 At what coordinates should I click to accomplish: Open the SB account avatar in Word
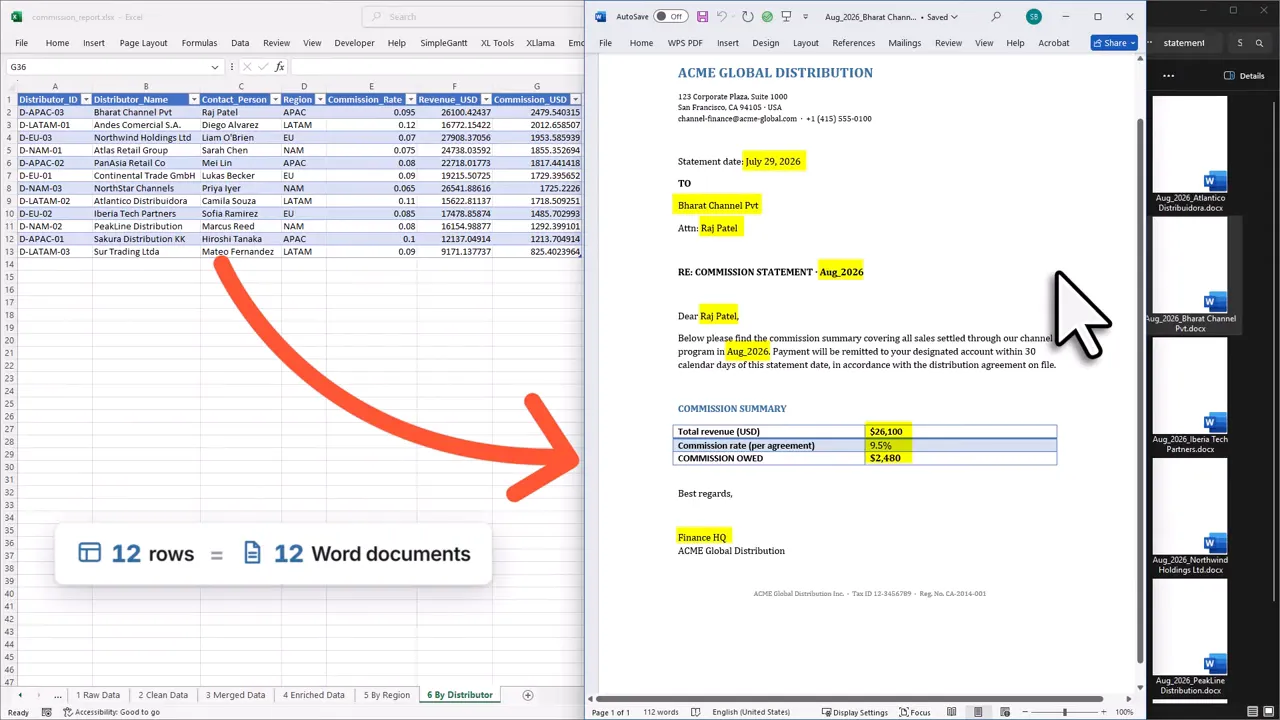pyautogui.click(x=1033, y=17)
